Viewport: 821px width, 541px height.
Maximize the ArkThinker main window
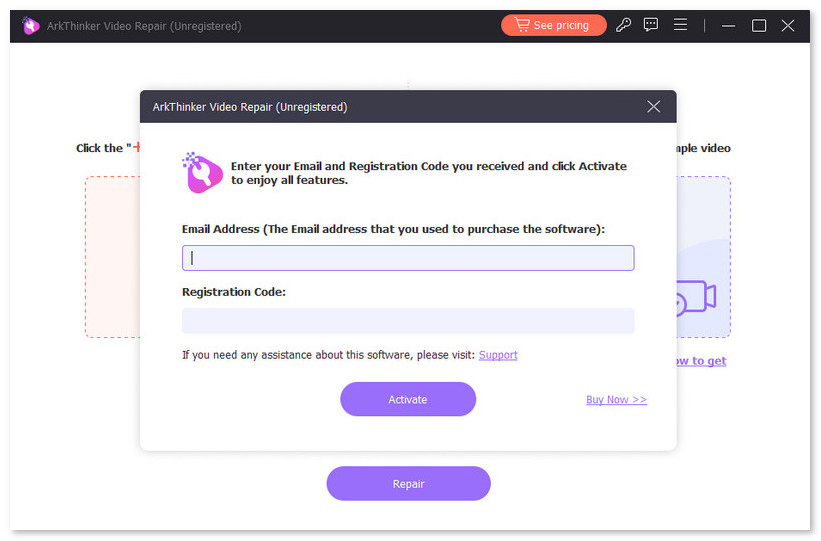759,26
